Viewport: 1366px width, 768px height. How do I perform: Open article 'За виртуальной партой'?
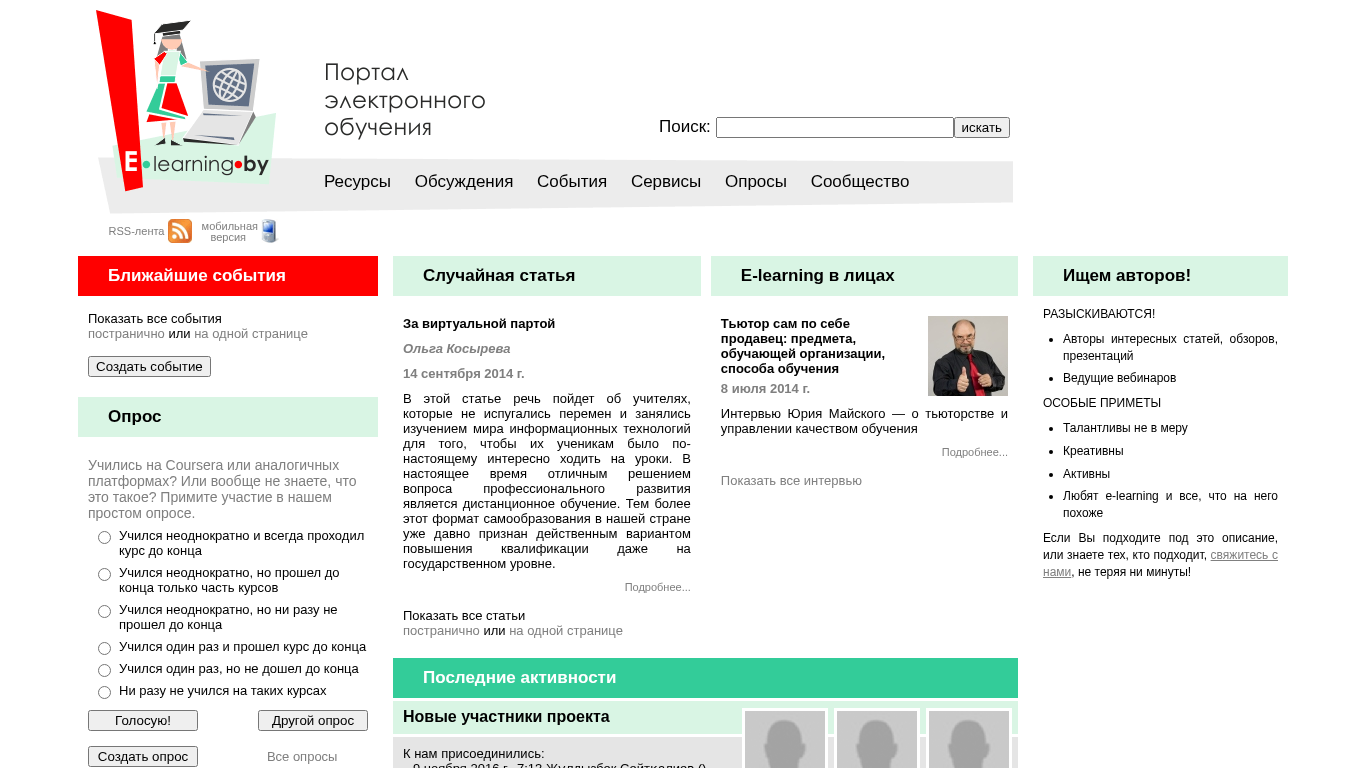(479, 324)
